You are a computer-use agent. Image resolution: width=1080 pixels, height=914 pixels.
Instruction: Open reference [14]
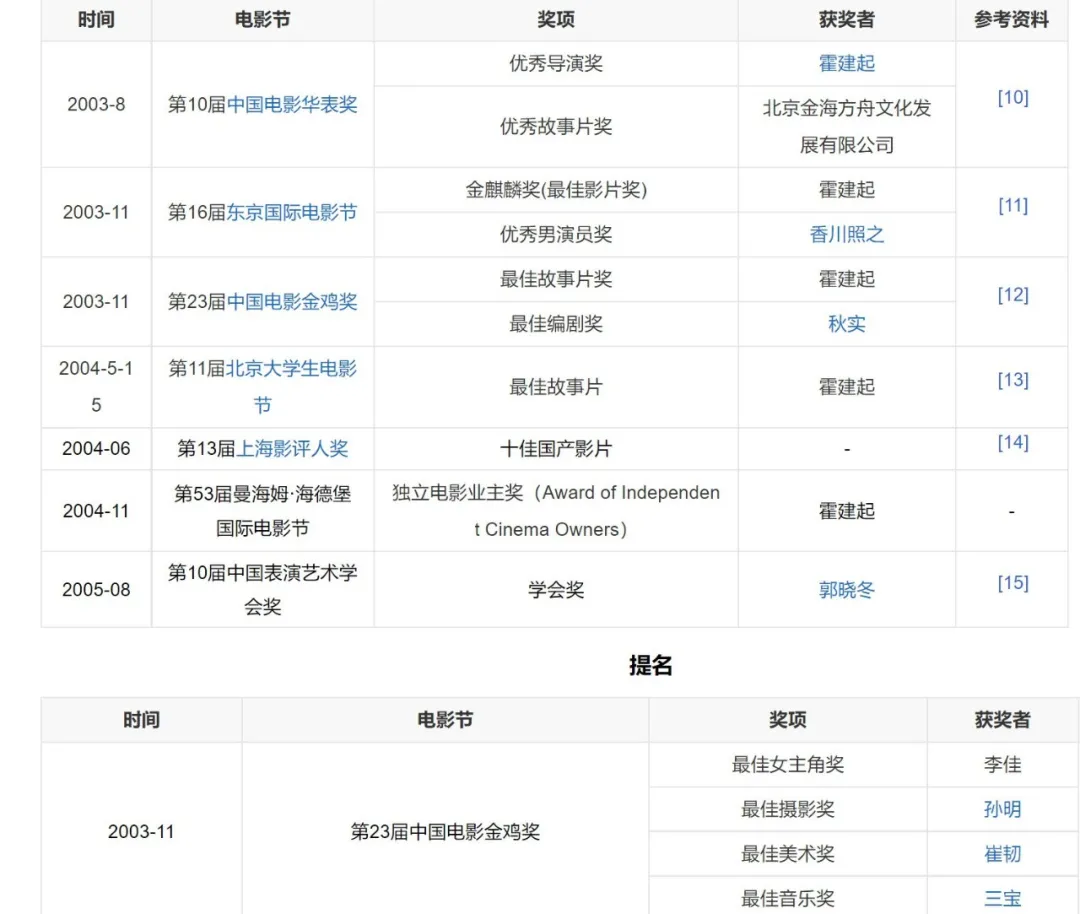pos(1012,442)
